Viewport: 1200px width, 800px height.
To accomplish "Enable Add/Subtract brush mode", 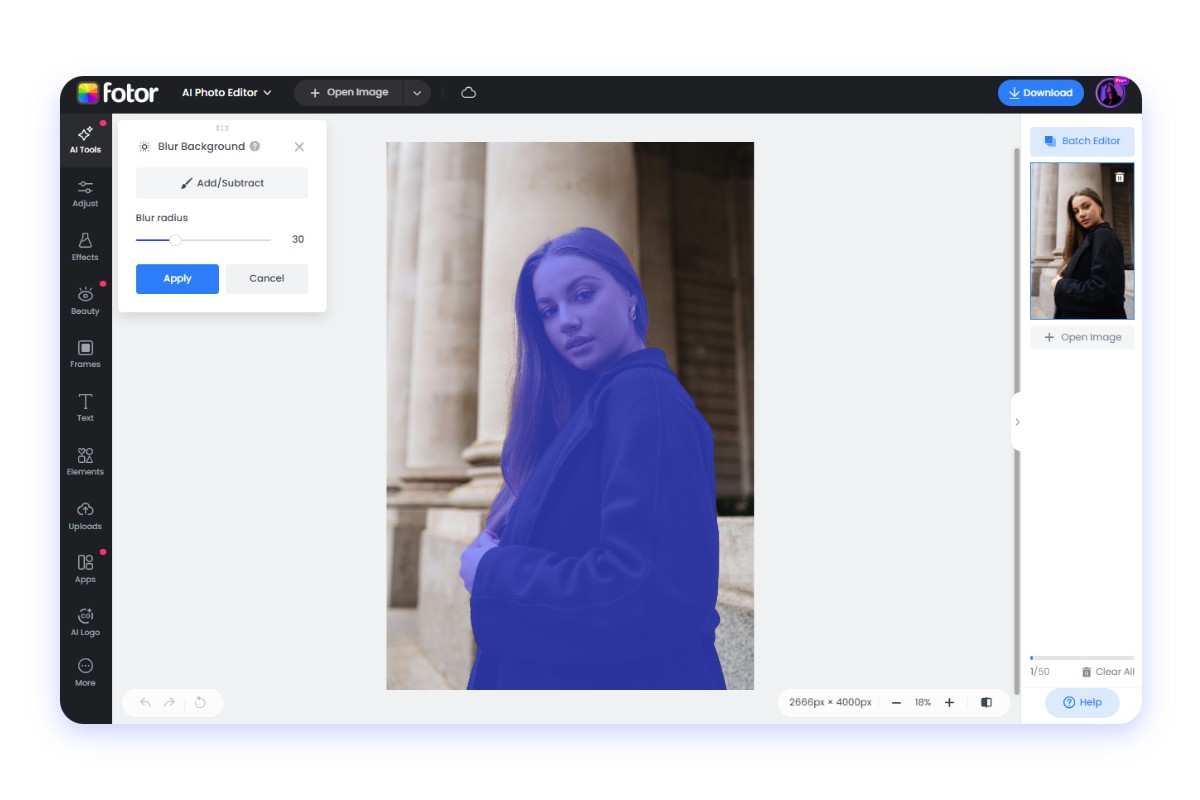I will [221, 182].
